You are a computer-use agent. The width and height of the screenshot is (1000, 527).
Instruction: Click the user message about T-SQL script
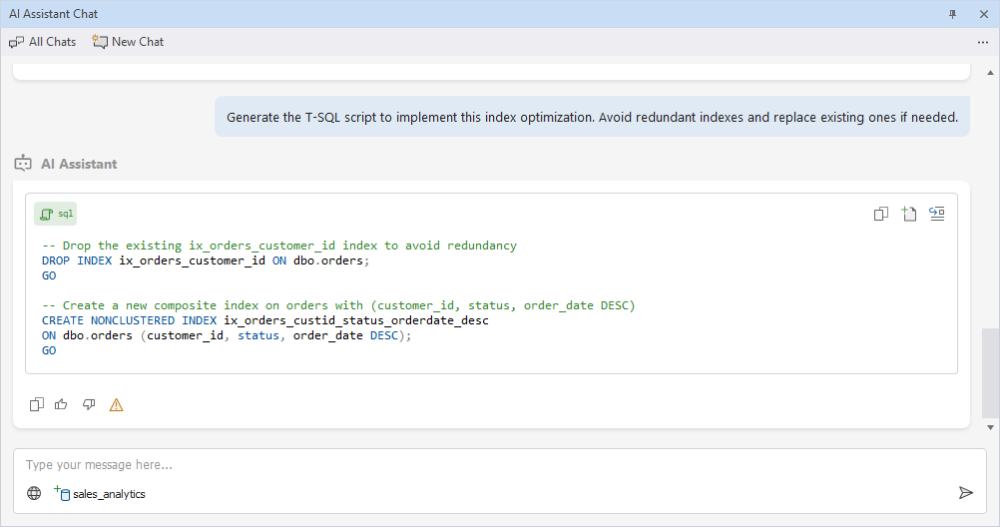point(592,117)
